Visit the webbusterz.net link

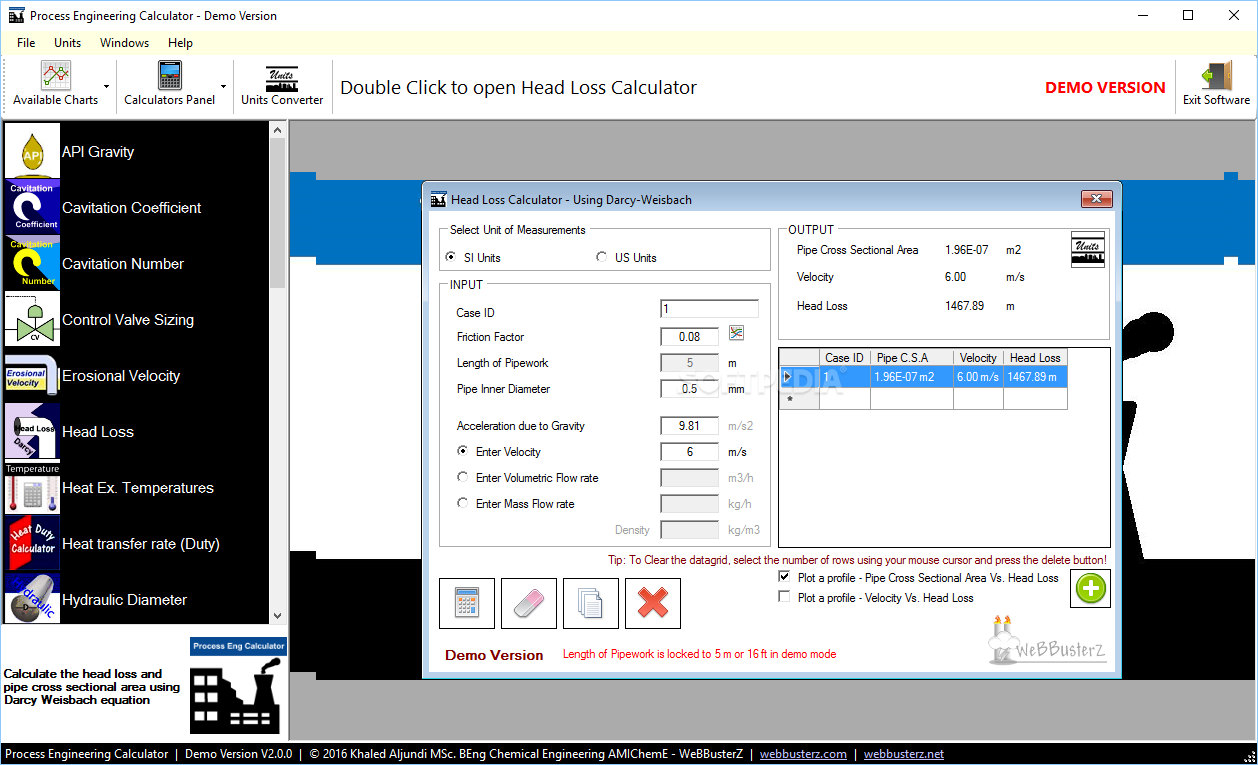[x=904, y=754]
